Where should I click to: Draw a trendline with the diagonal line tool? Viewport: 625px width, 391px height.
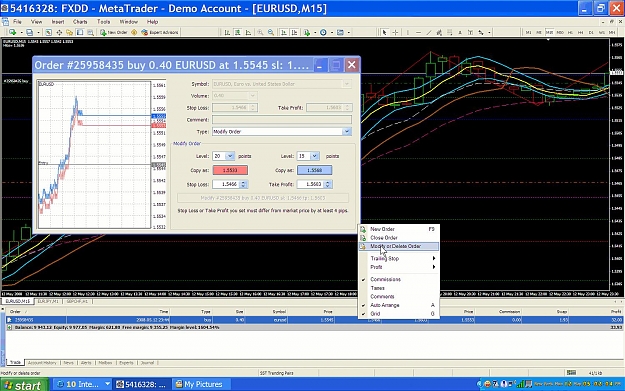click(429, 32)
